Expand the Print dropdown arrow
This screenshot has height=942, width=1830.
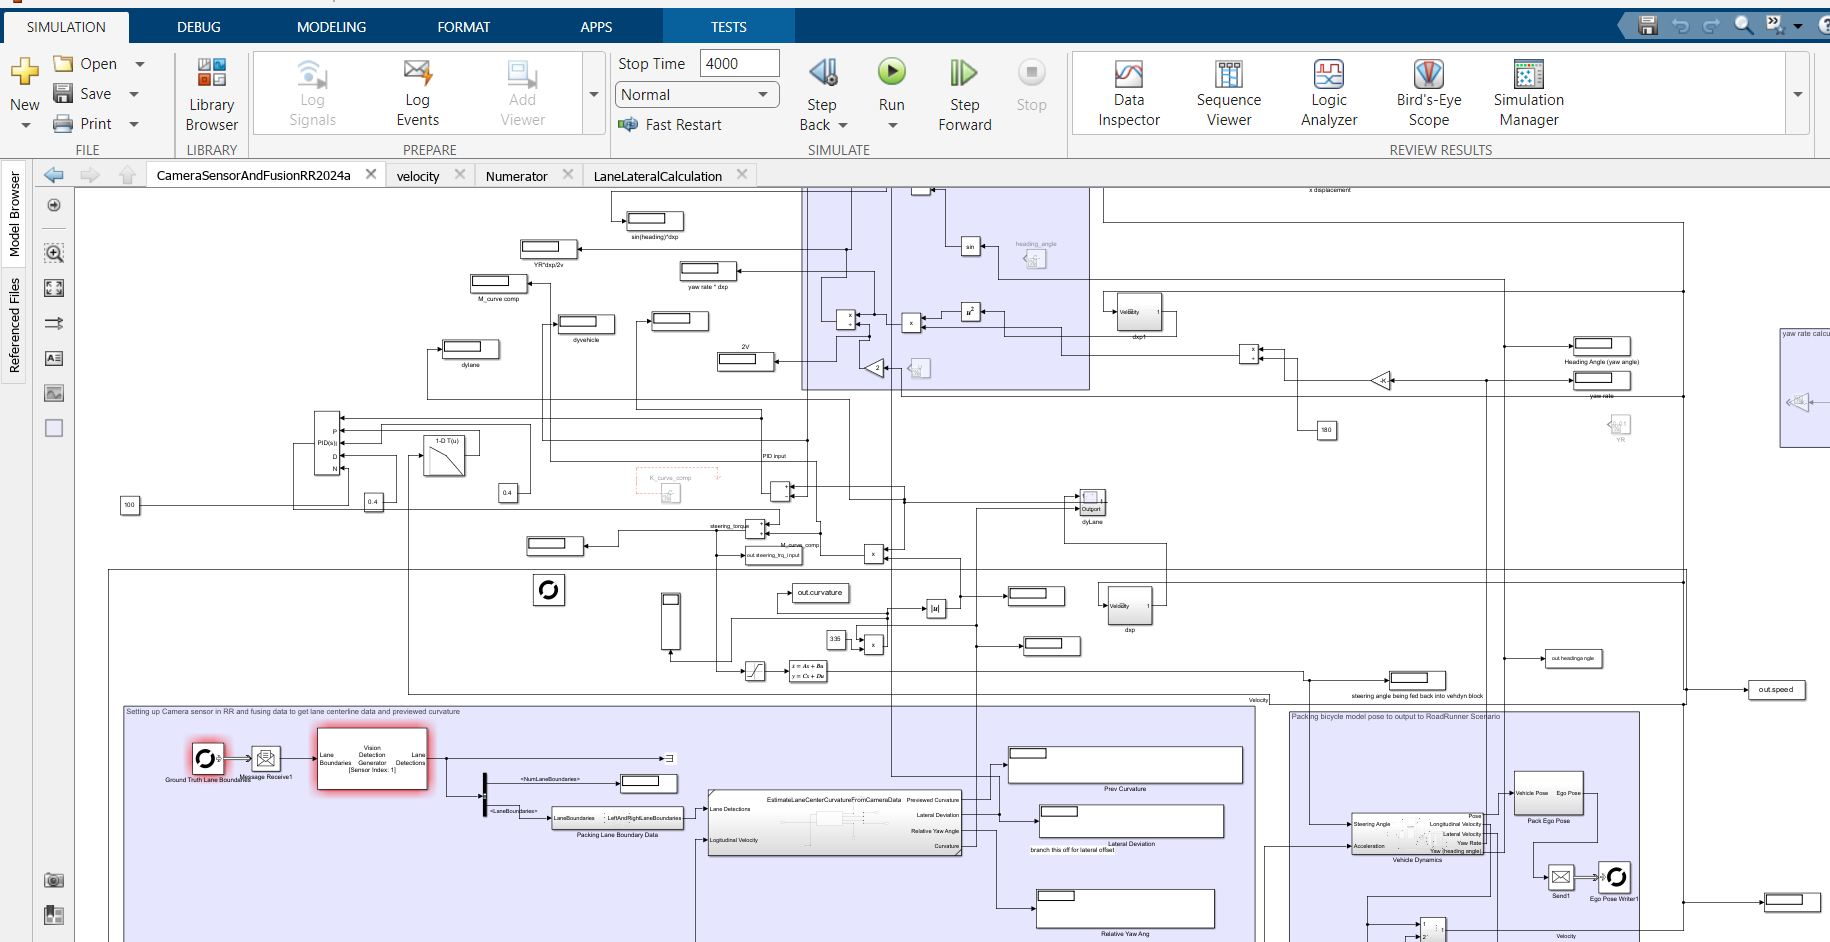(134, 124)
